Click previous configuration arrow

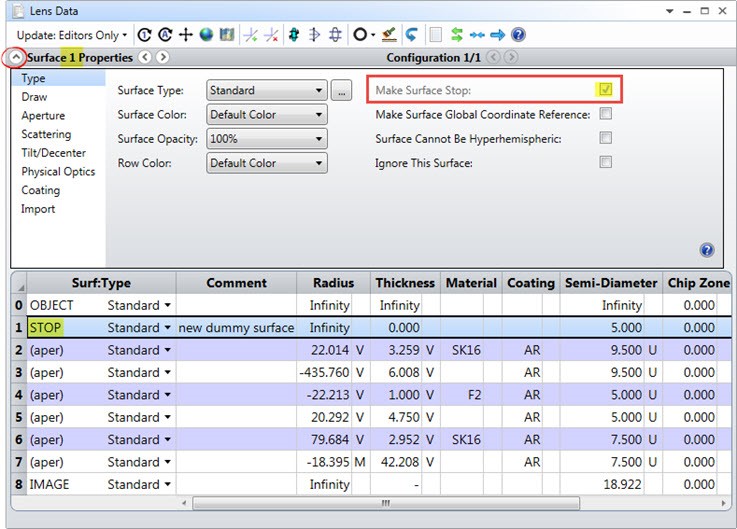(x=493, y=57)
